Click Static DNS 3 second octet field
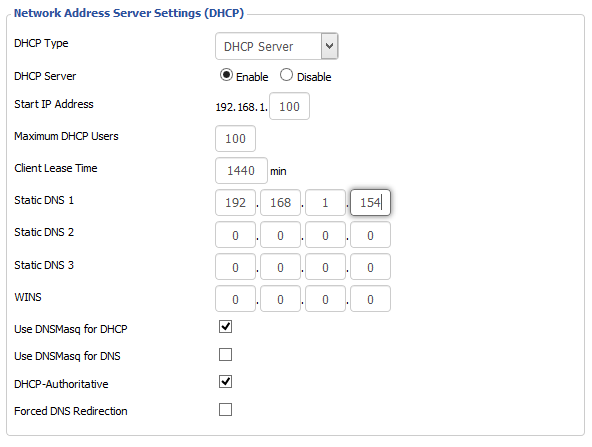The image size is (592, 447). pos(280,267)
